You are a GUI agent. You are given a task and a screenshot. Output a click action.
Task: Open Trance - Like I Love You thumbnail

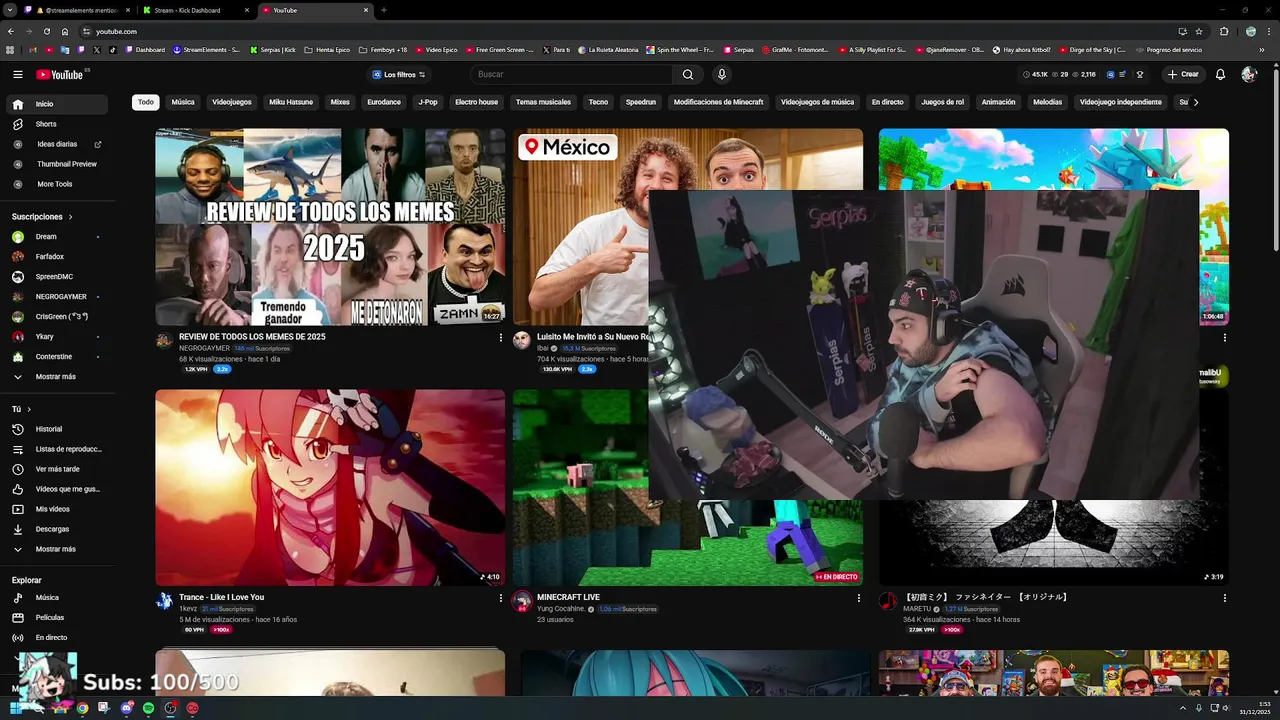(330, 487)
